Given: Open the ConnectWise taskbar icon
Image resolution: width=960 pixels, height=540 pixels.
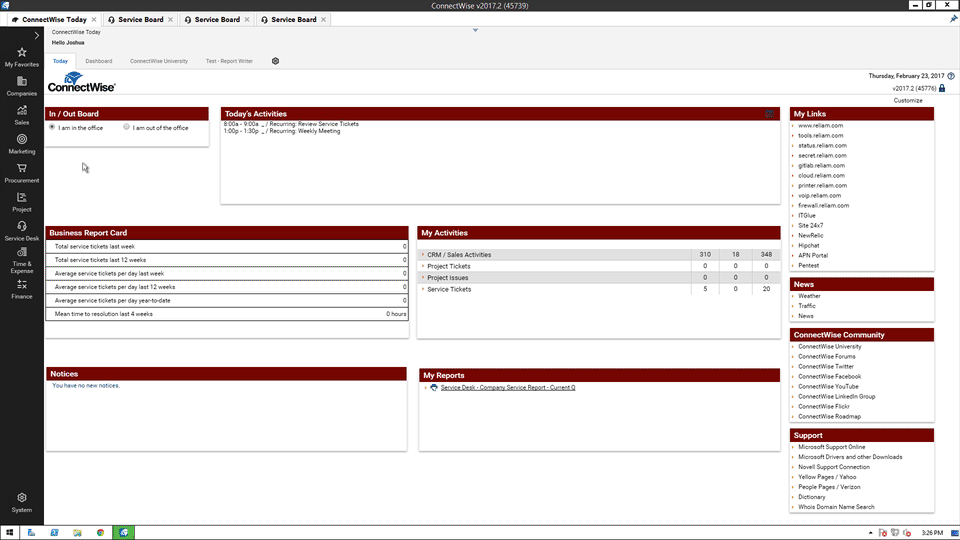Looking at the screenshot, I should 124,533.
